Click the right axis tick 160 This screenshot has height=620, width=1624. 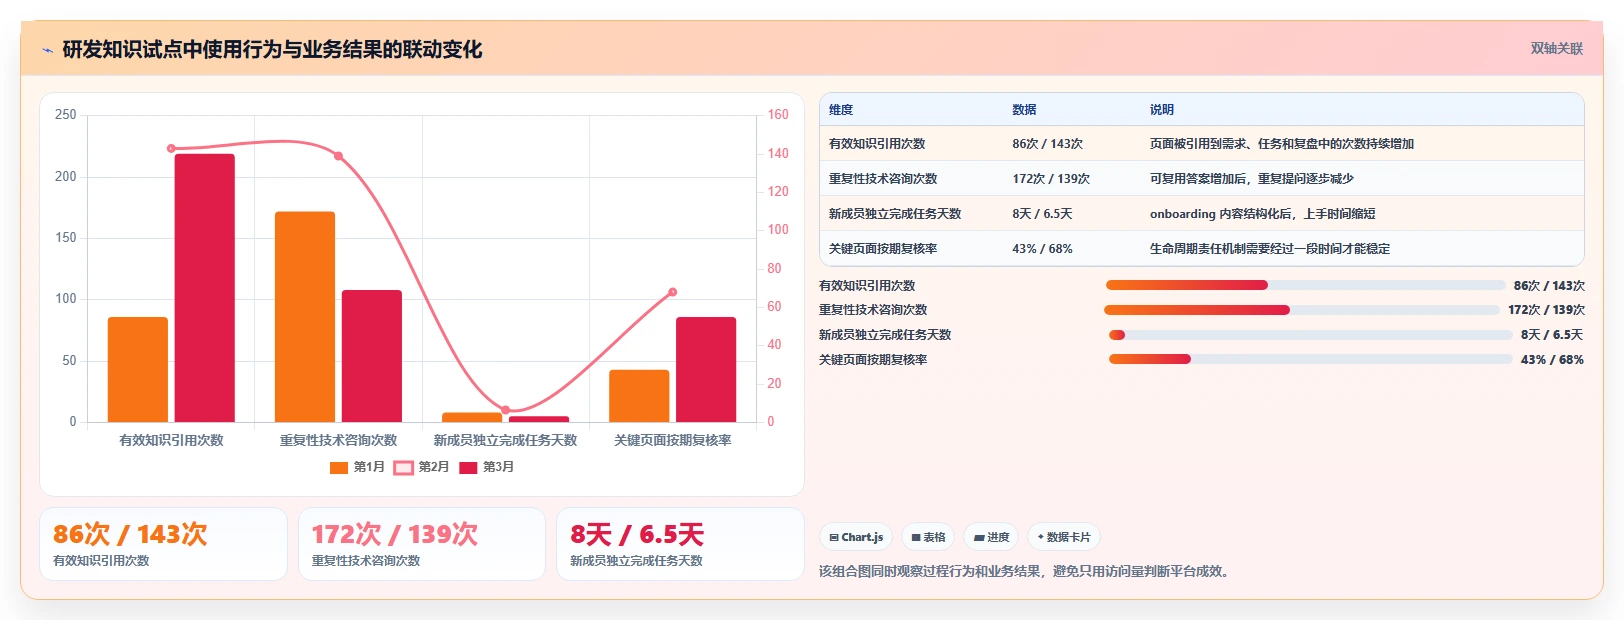tap(778, 115)
